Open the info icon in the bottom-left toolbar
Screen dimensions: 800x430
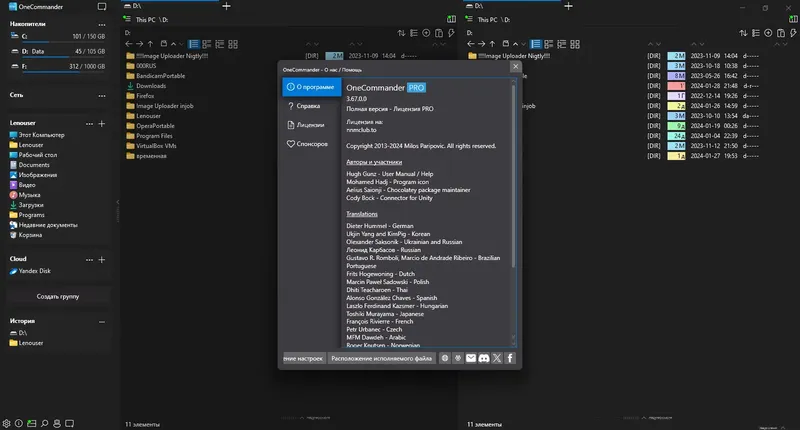tap(19, 423)
